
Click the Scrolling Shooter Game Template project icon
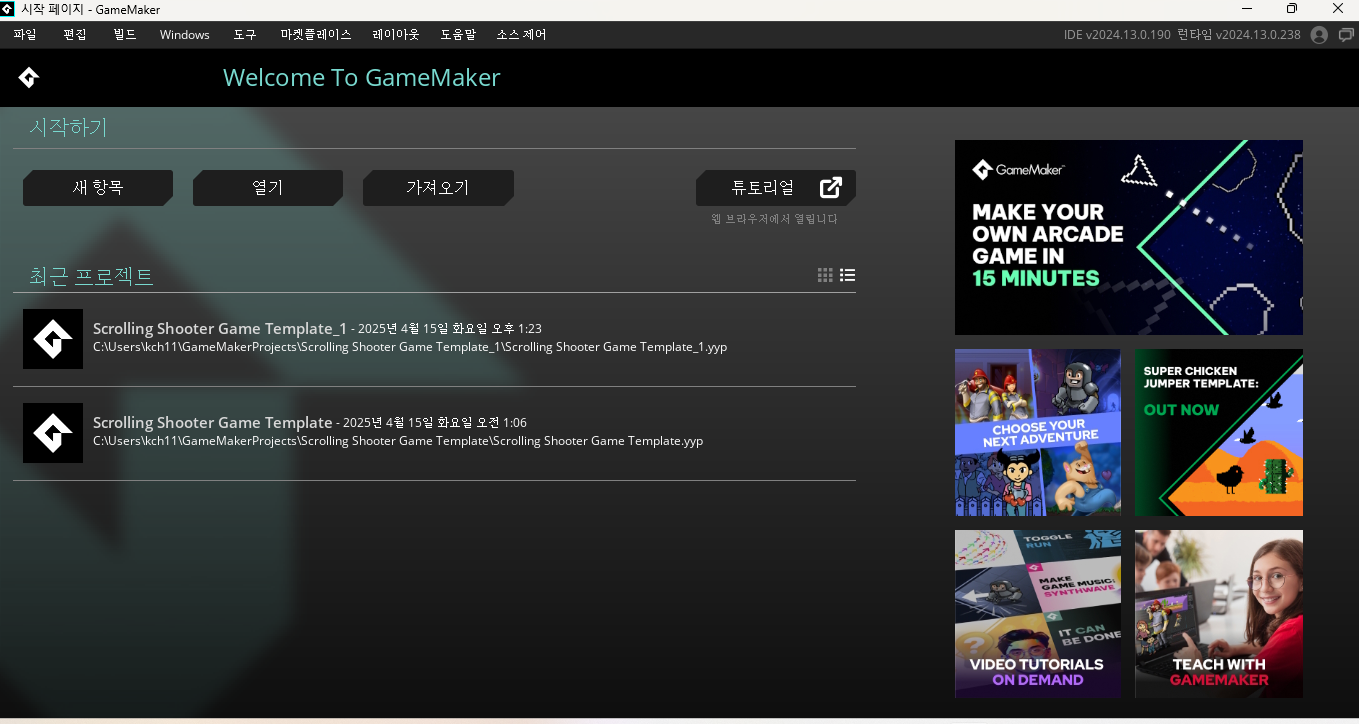(x=53, y=433)
